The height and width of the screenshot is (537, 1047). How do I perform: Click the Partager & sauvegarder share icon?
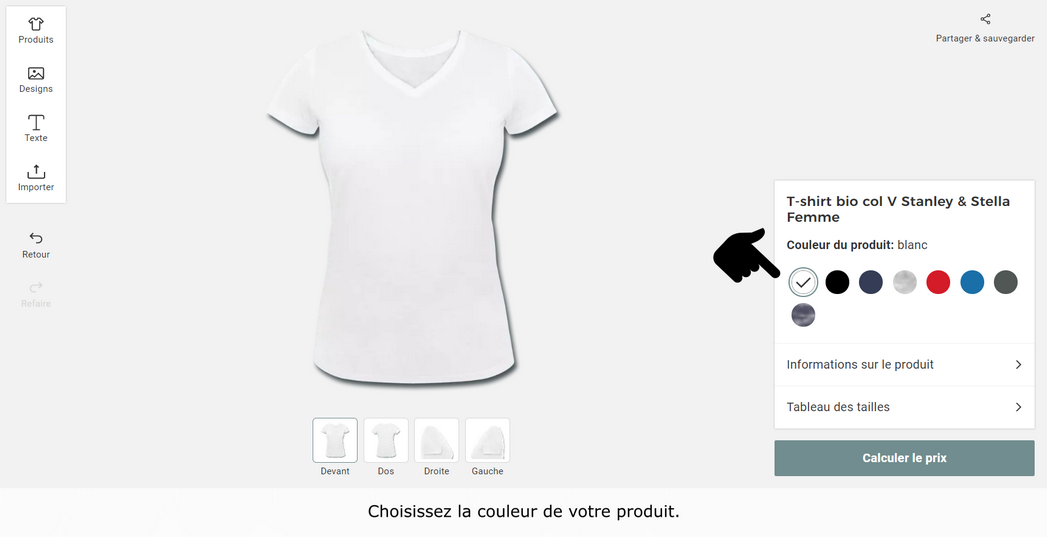coord(986,19)
